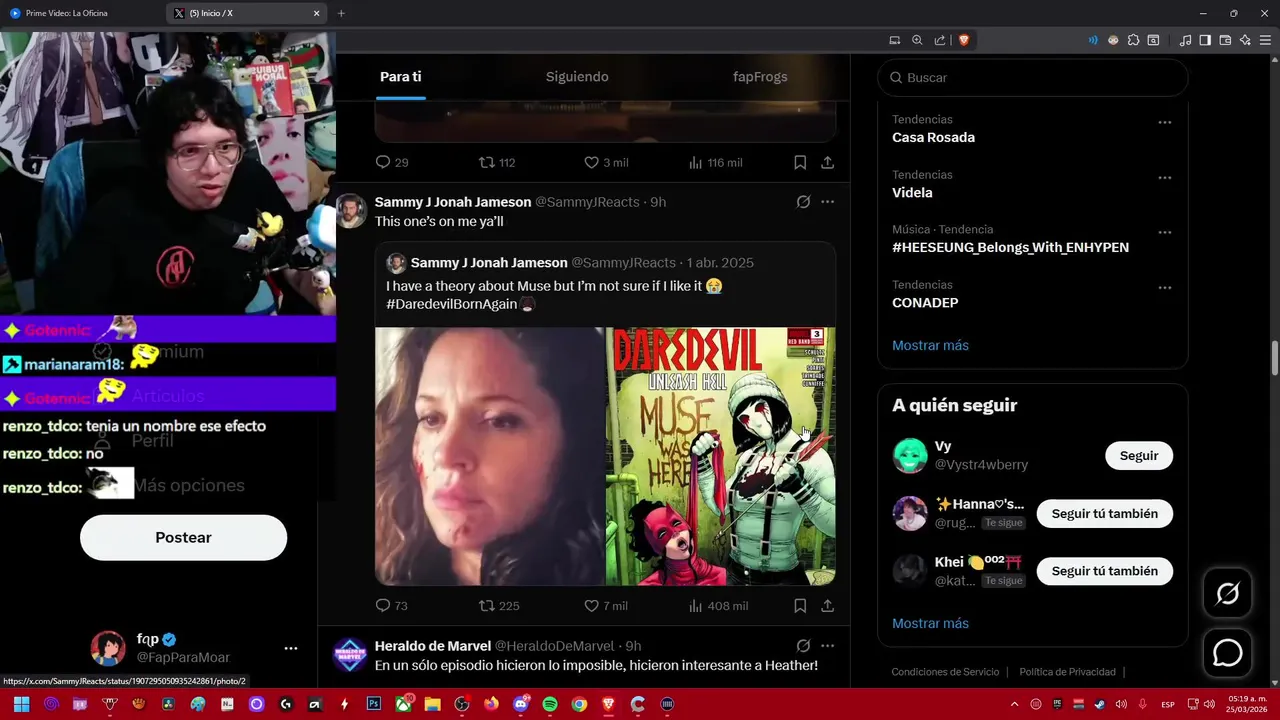Open Condiciones de Servicio link
Viewport: 1280px width, 720px height.
(945, 672)
